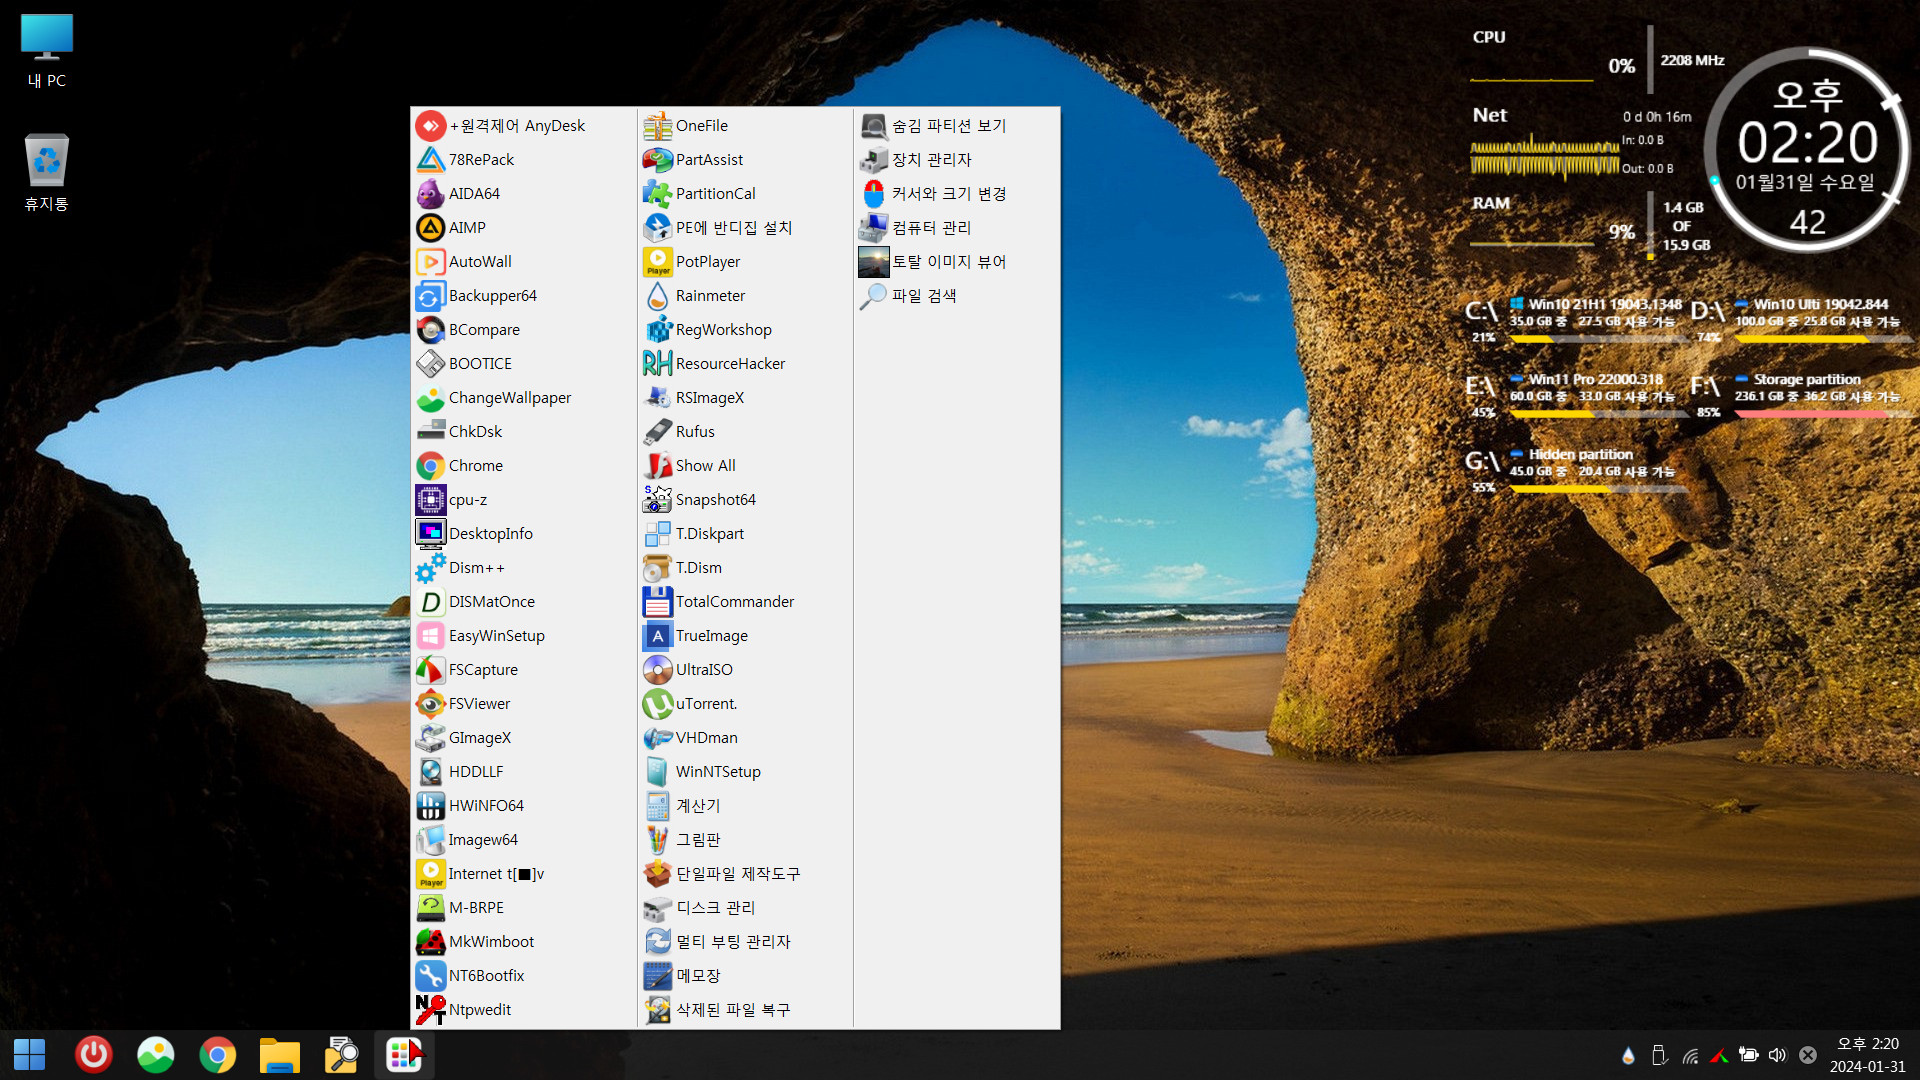Launch ResourceHacker RH icon

tap(657, 364)
